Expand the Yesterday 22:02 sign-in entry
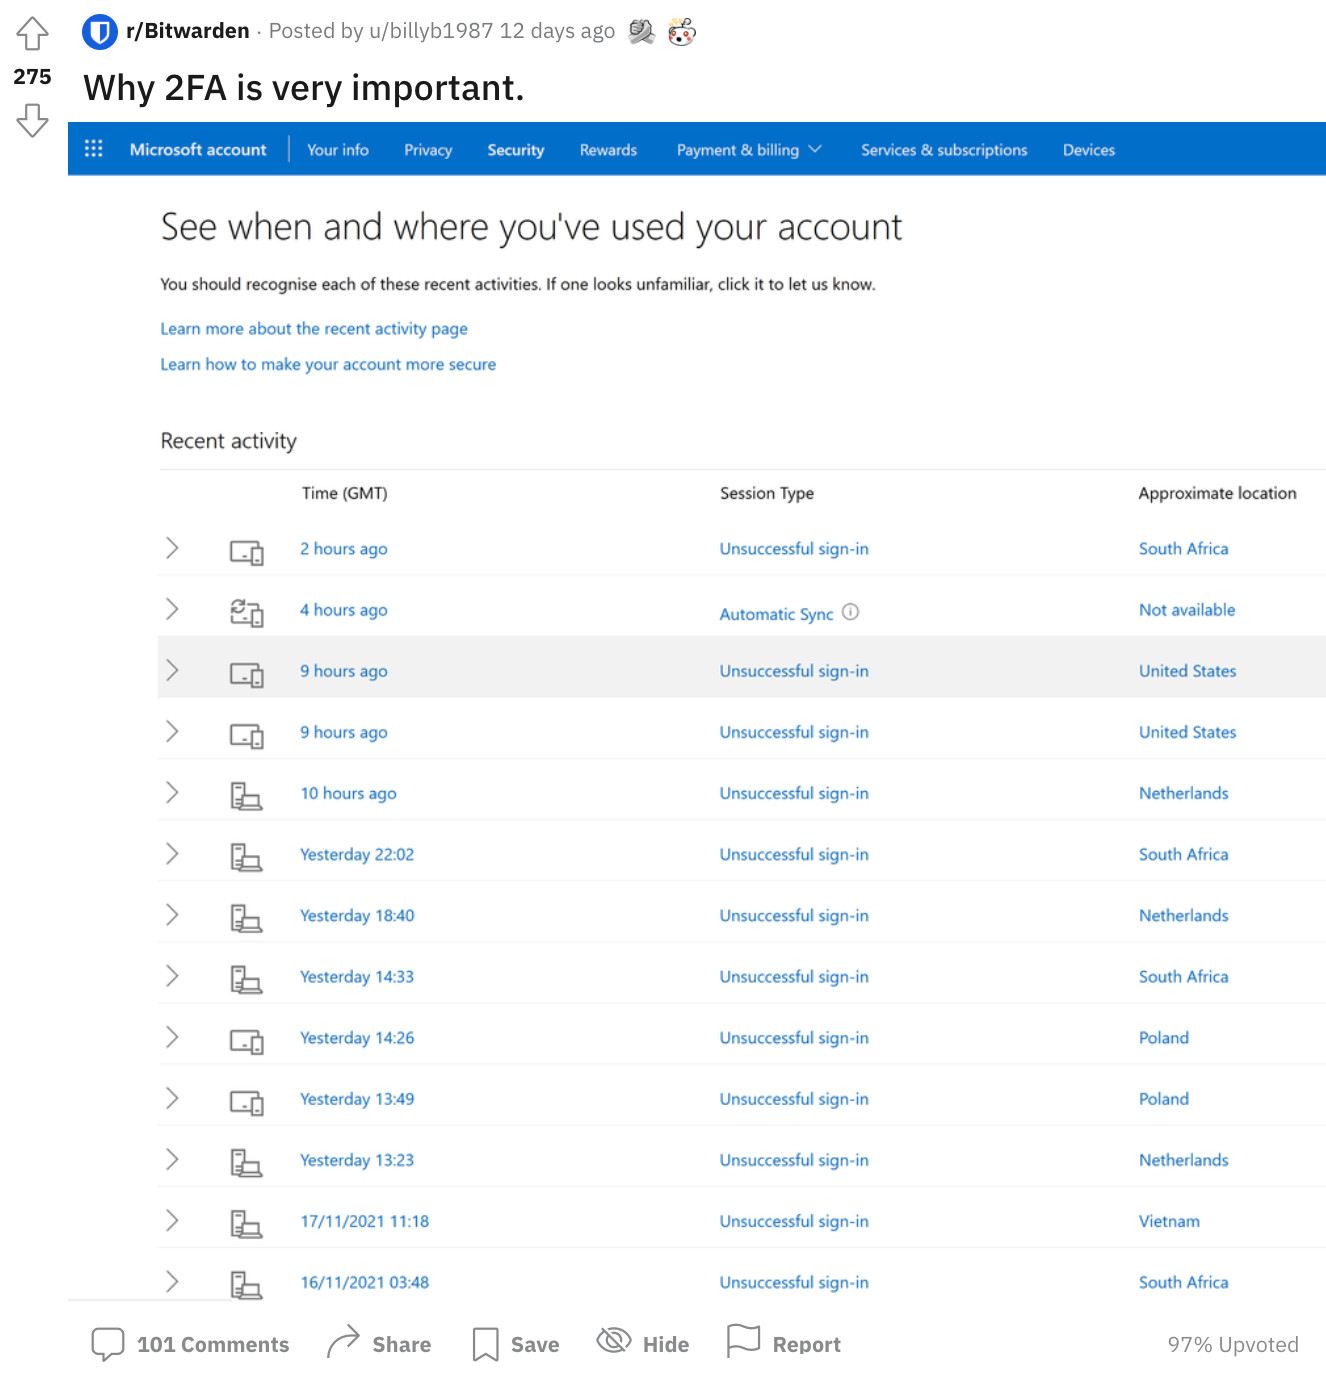This screenshot has height=1380, width=1326. [x=173, y=854]
